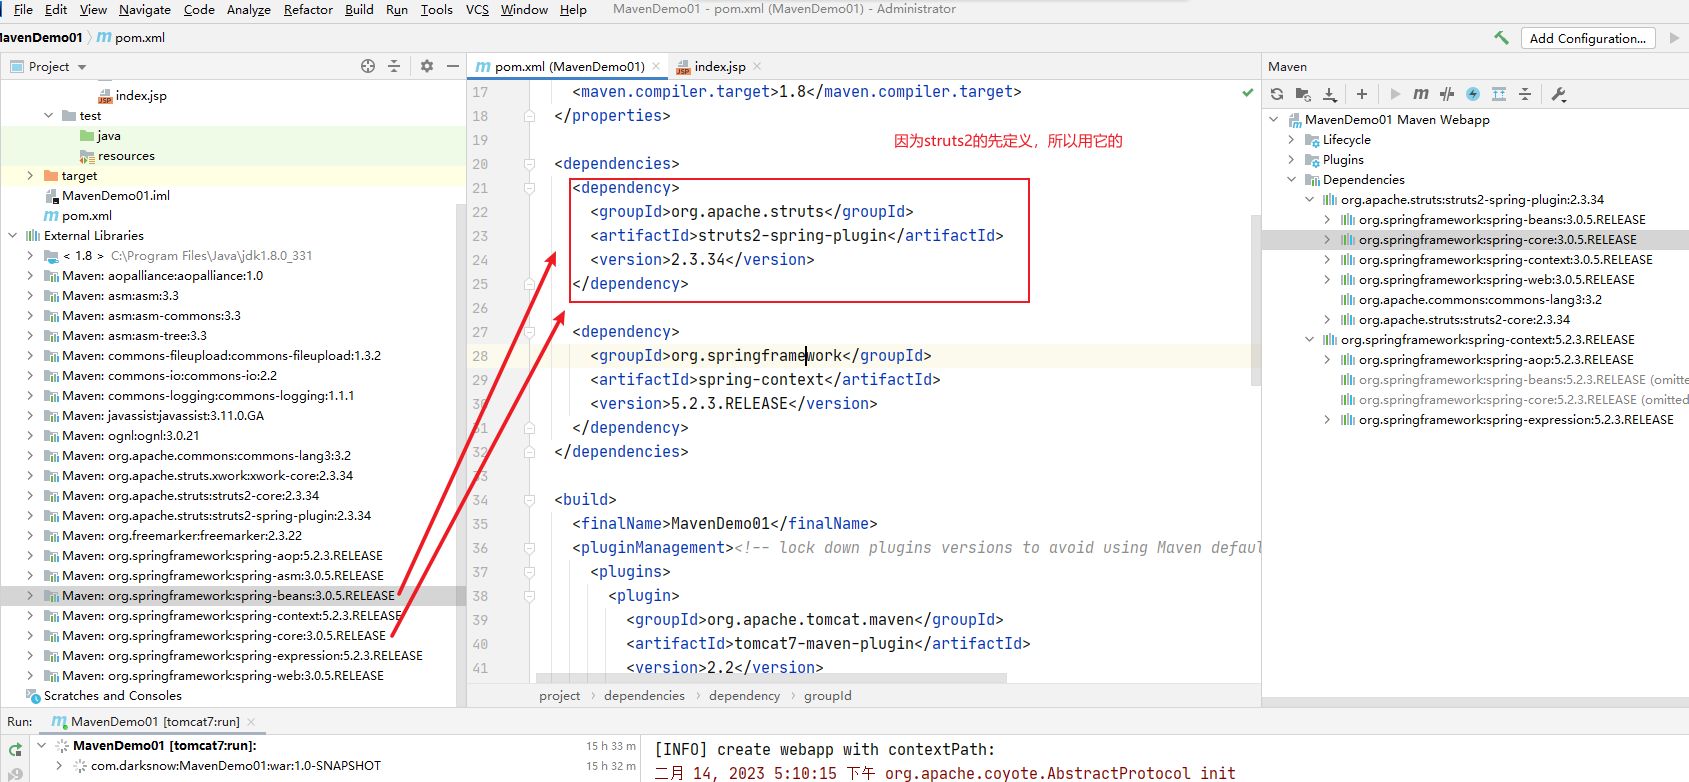This screenshot has height=782, width=1689.
Task: Collapse spring-context:5.2.3.RELEASE dependency node
Action: tap(1309, 340)
